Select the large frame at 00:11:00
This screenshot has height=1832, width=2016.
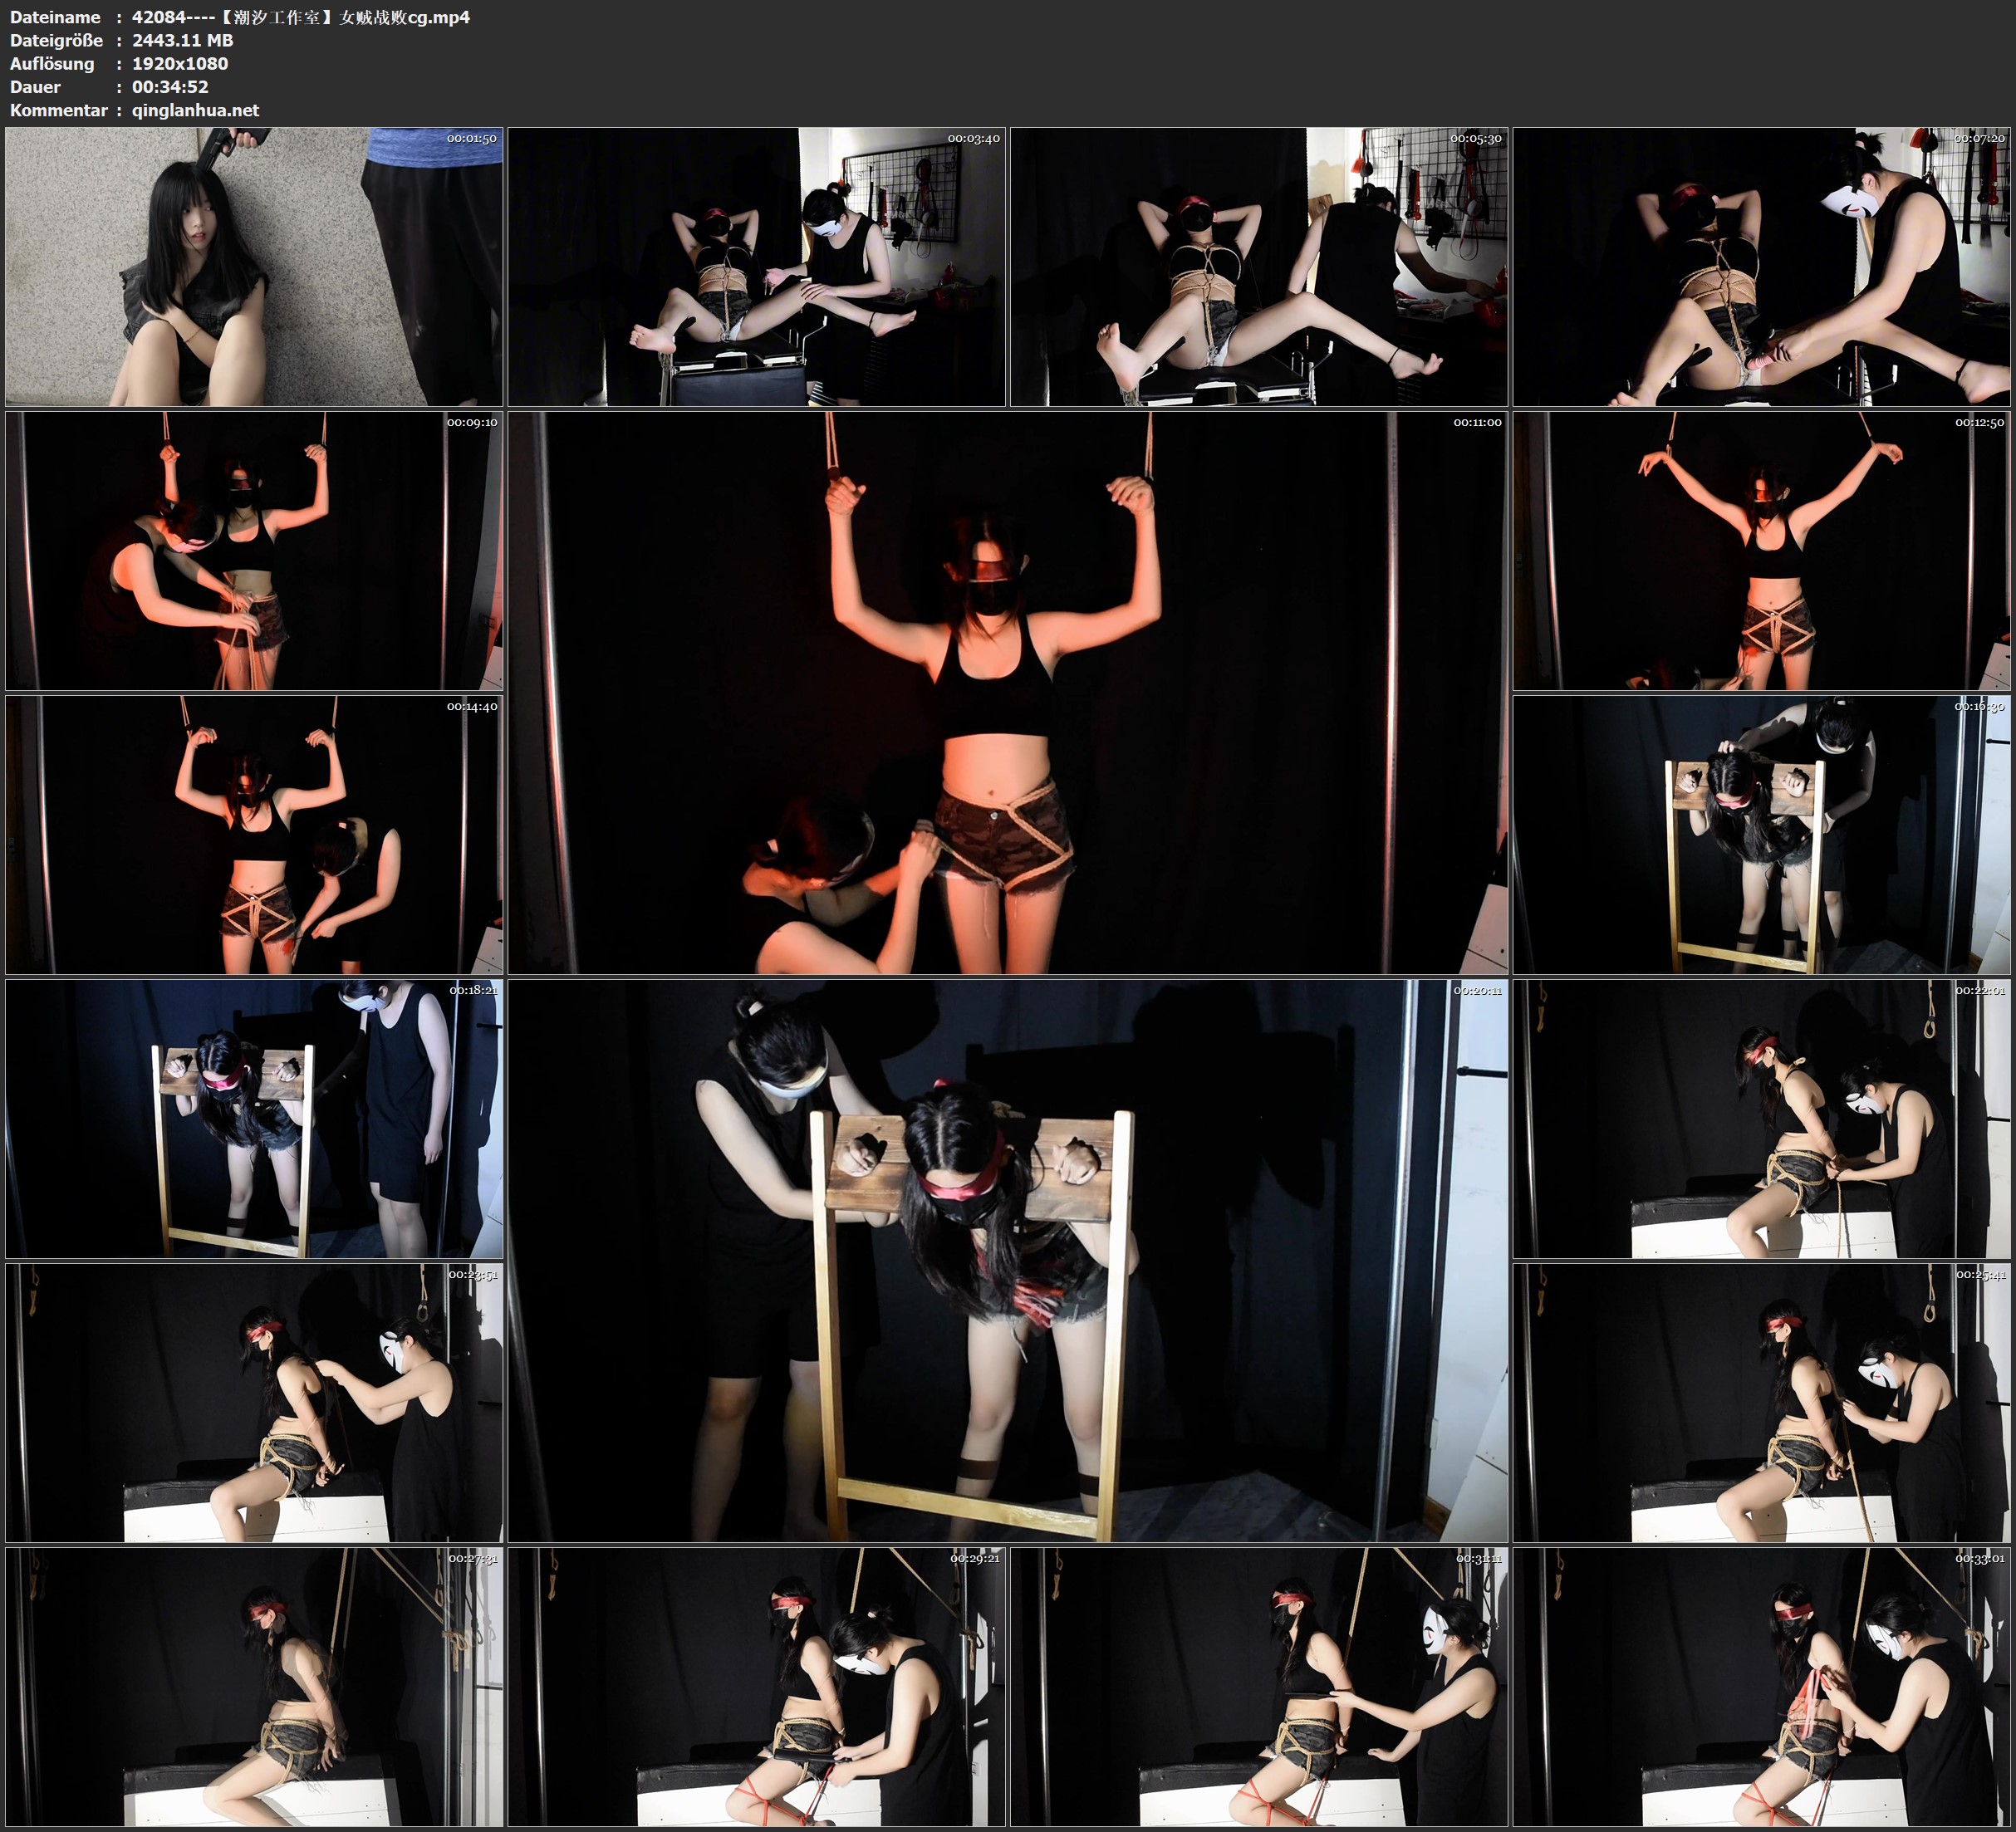(1007, 693)
